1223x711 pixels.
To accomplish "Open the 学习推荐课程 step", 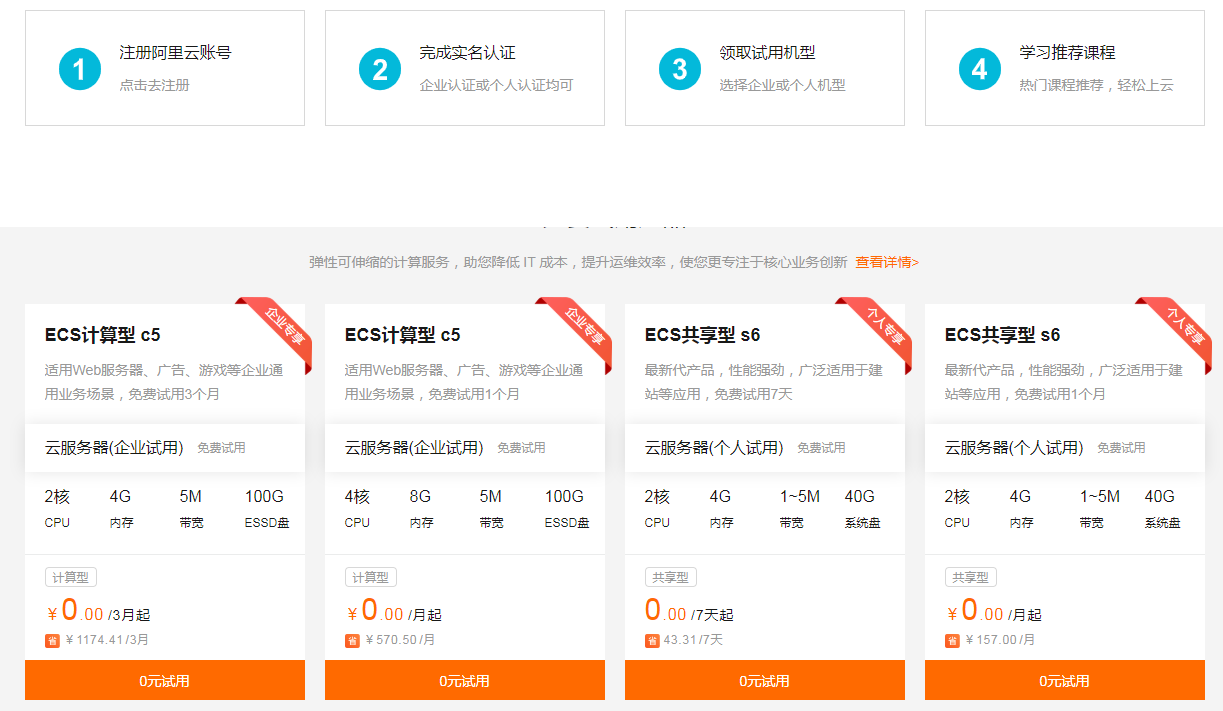I will point(1067,53).
